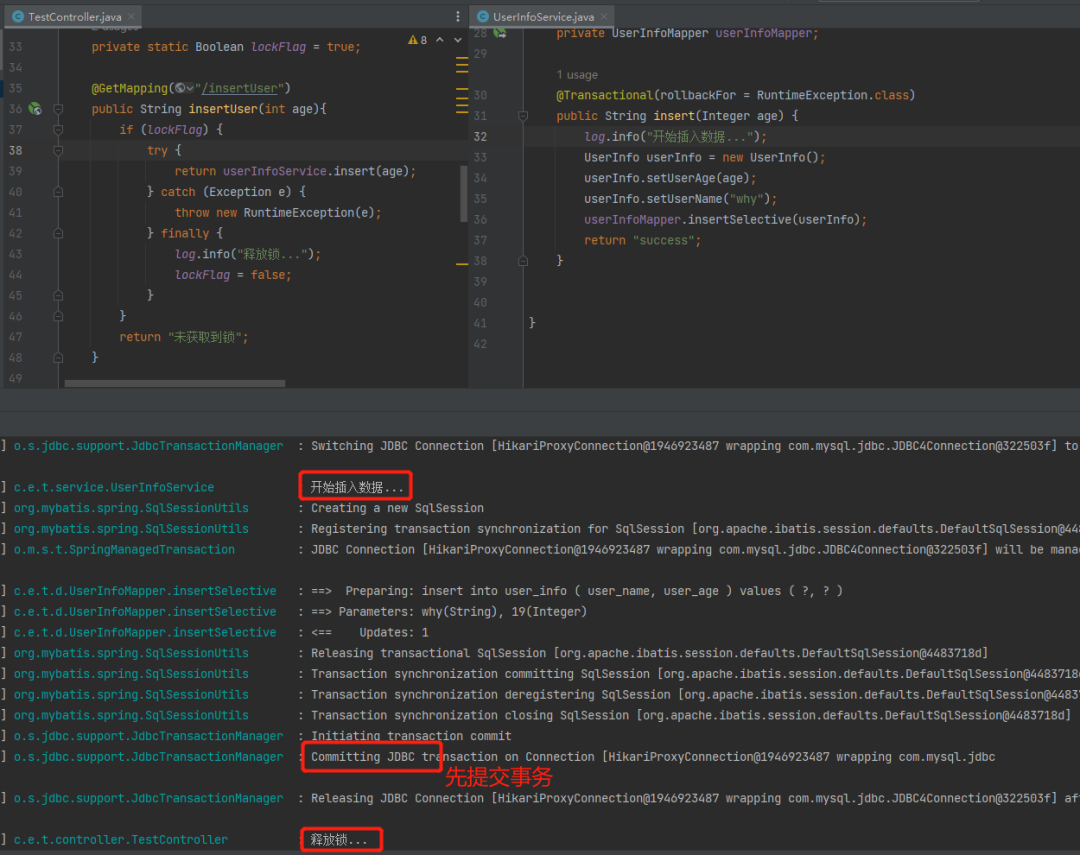Click the "Updates: 1" log line

click(x=370, y=632)
